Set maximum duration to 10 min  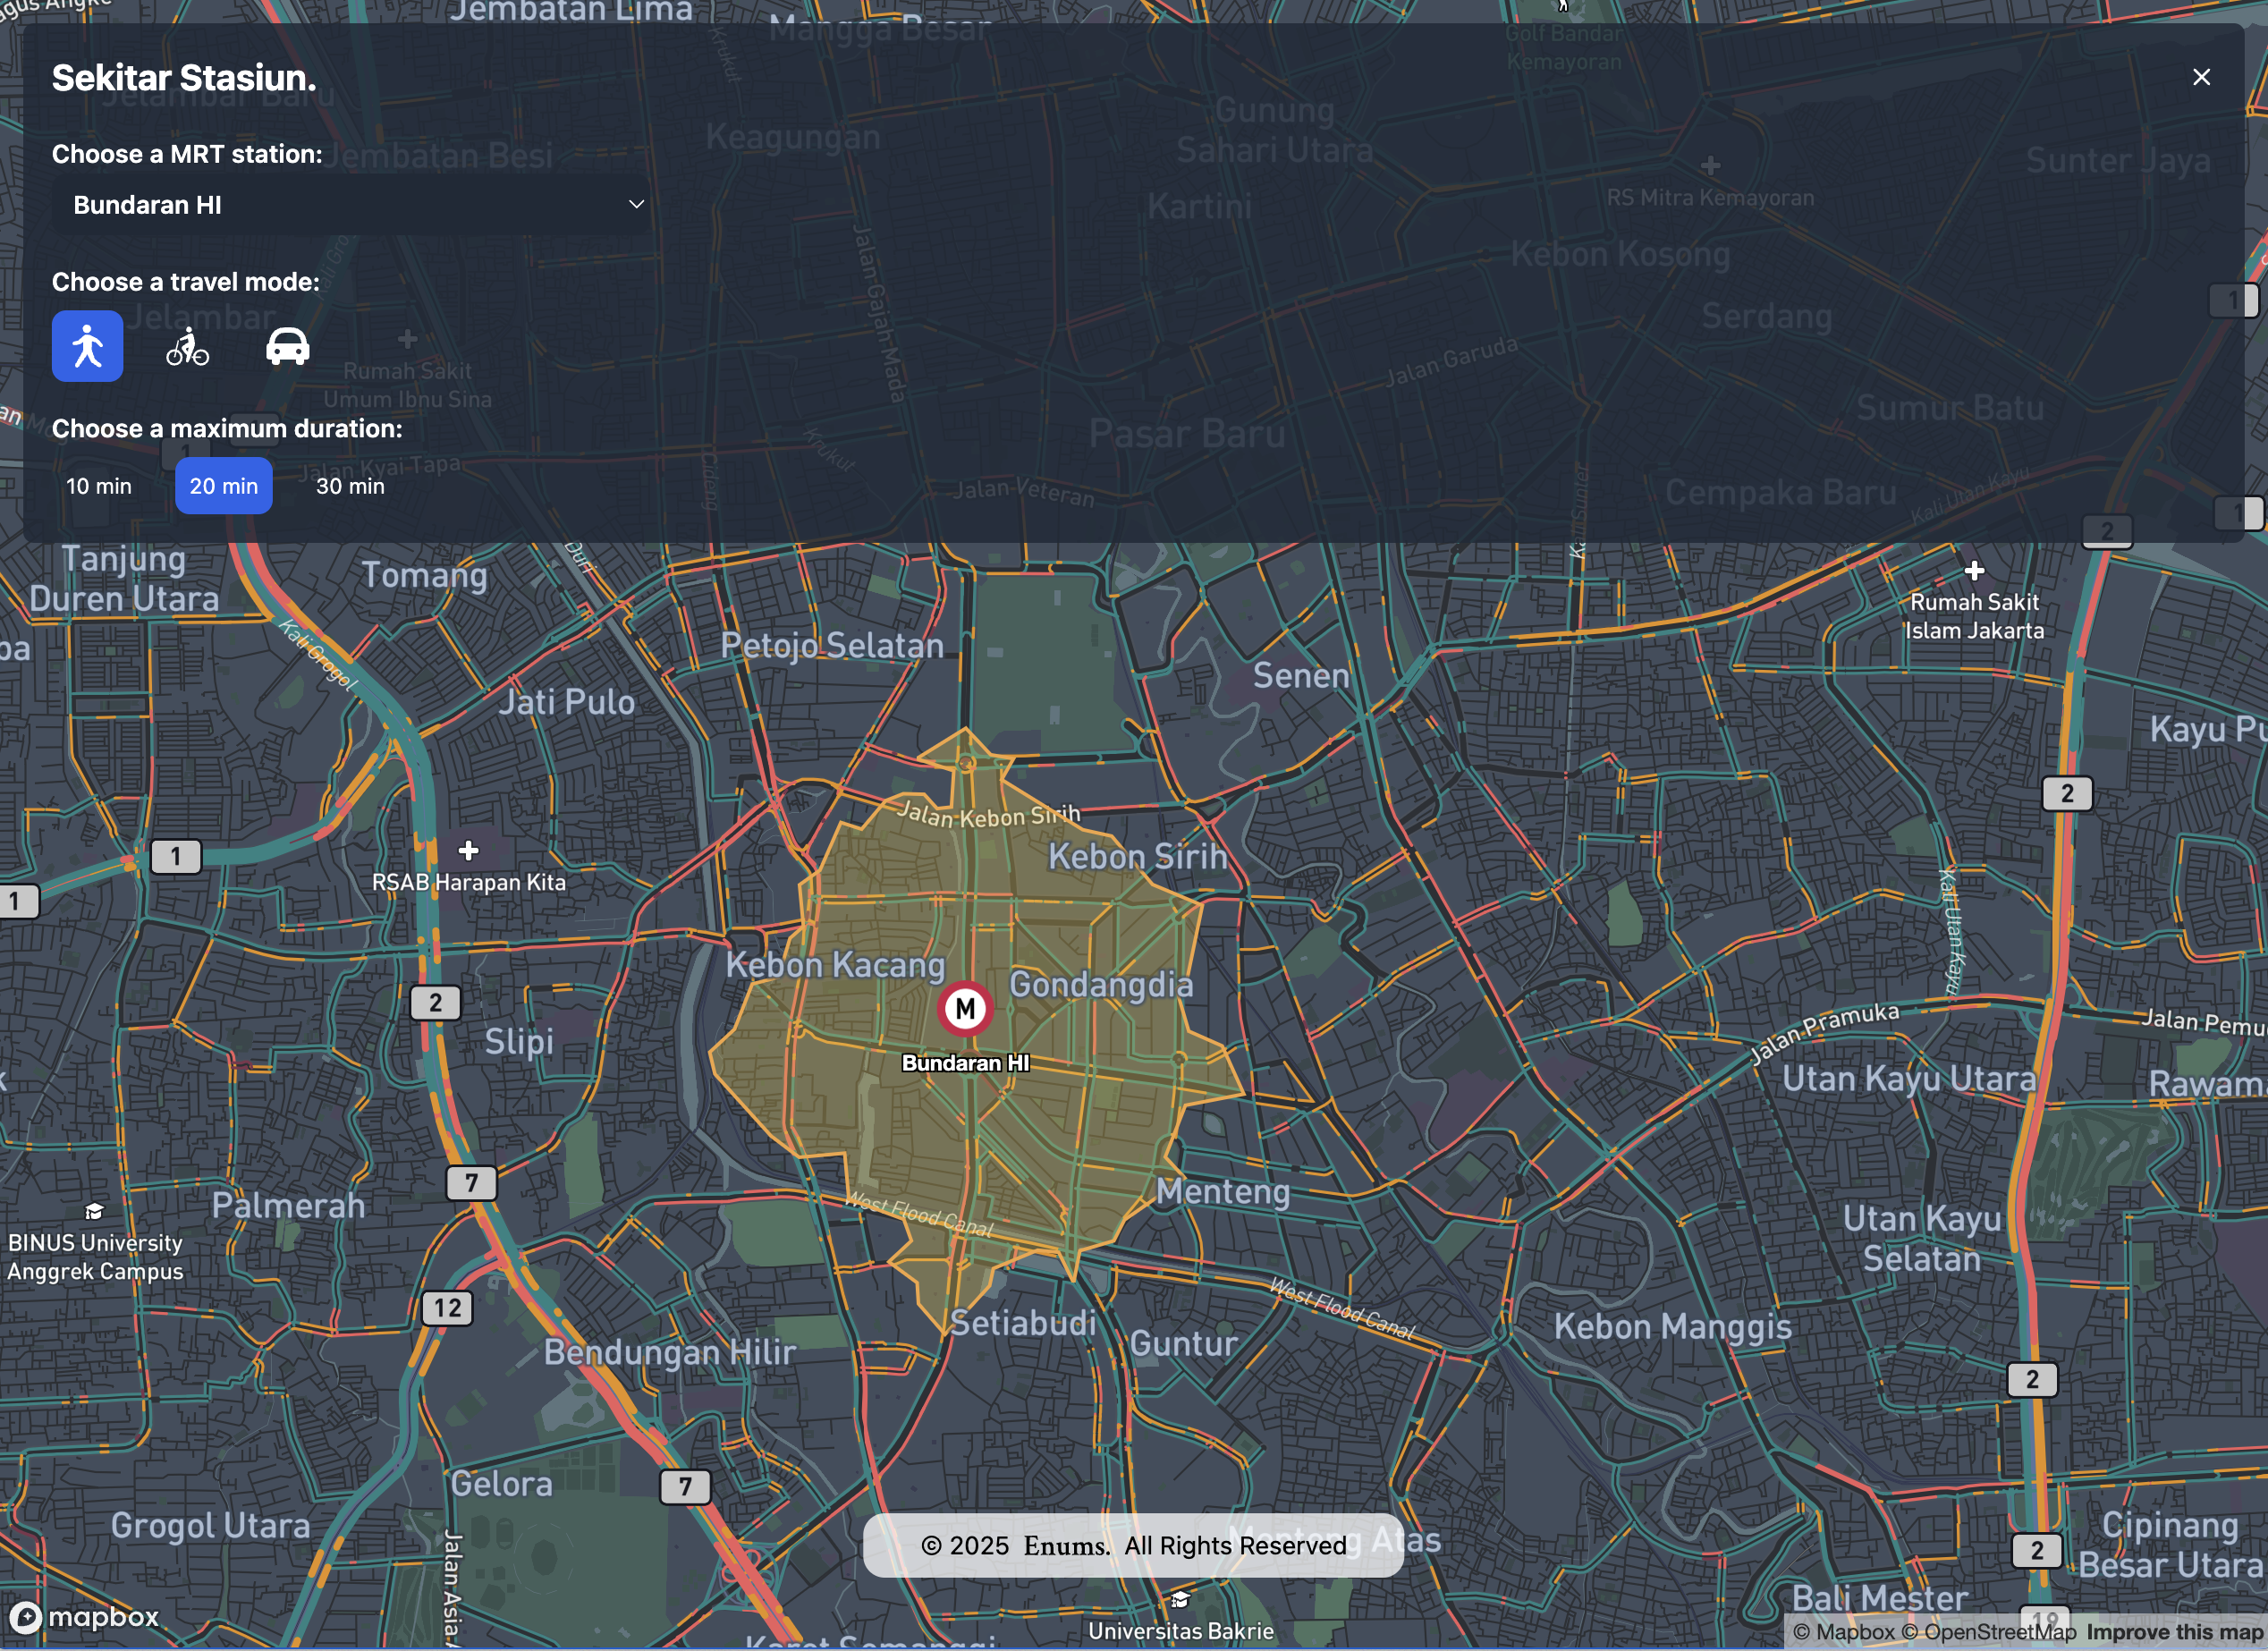(98, 486)
